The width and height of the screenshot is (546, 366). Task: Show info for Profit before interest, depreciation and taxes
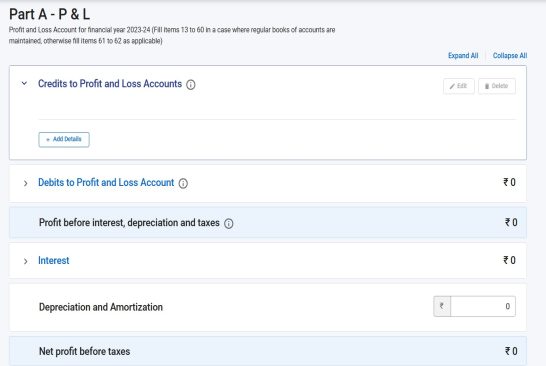(x=228, y=224)
